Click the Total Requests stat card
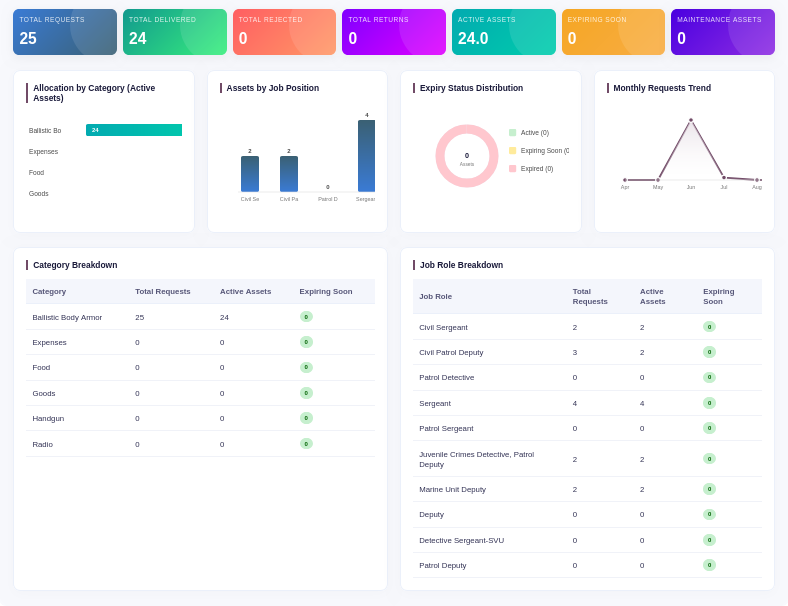 (x=65, y=32)
